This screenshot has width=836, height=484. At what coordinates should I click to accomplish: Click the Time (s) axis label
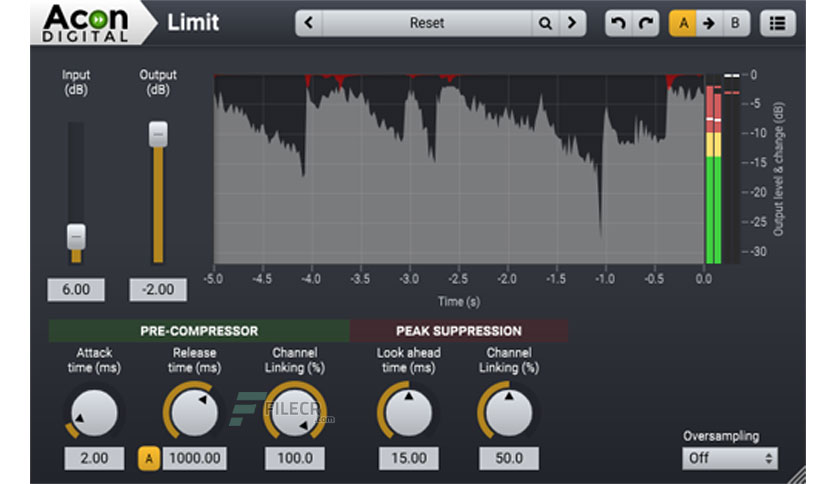click(x=459, y=302)
